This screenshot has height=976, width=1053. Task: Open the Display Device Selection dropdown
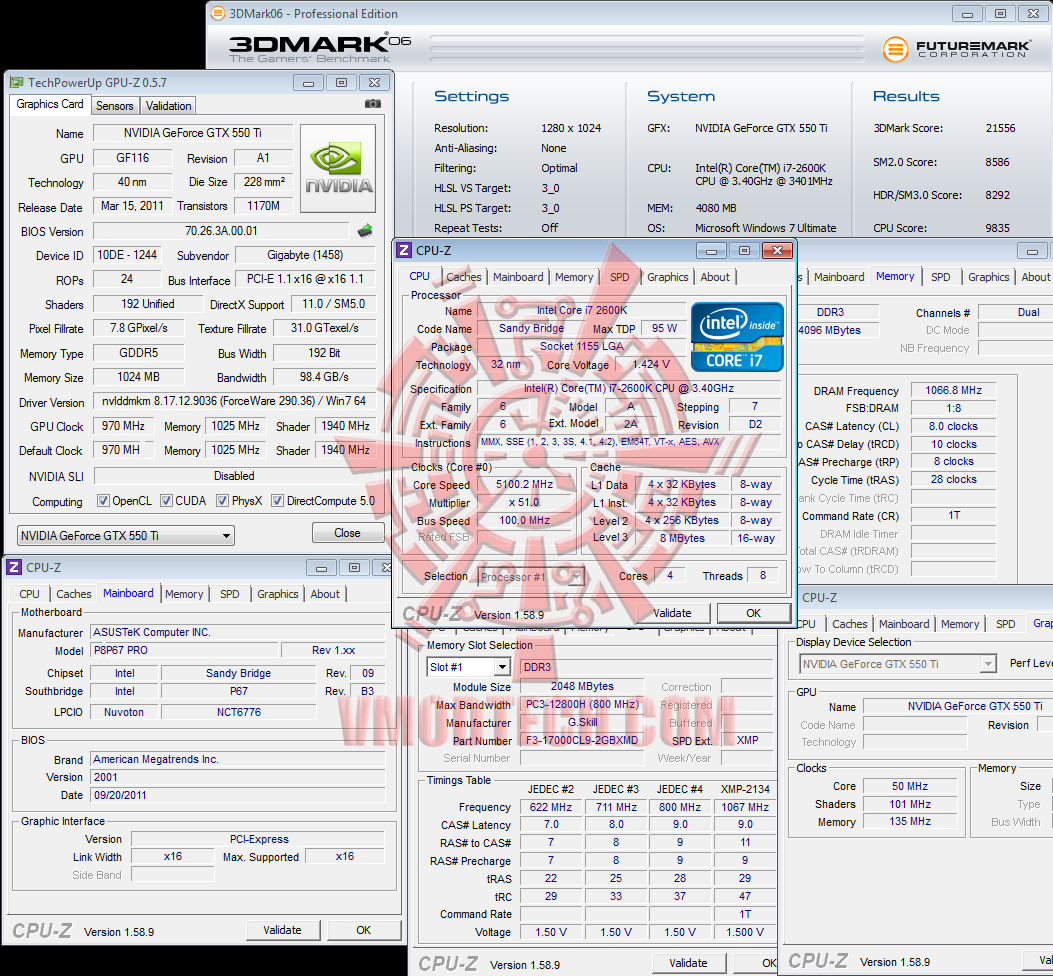[897, 664]
